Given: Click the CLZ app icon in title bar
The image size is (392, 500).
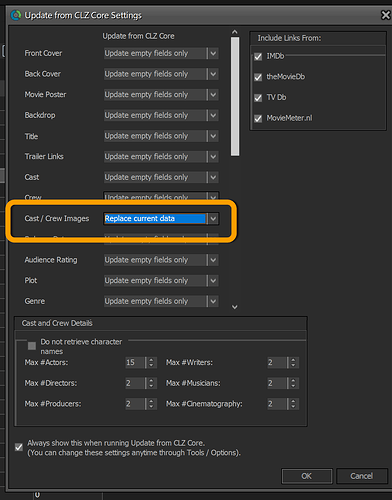Looking at the screenshot, I should click(x=16, y=15).
